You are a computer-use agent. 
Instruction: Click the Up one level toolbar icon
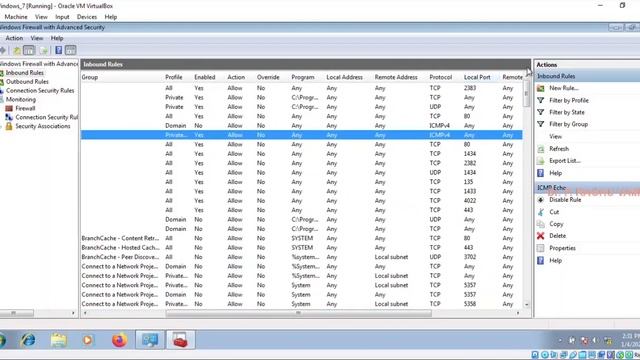(x=17, y=51)
